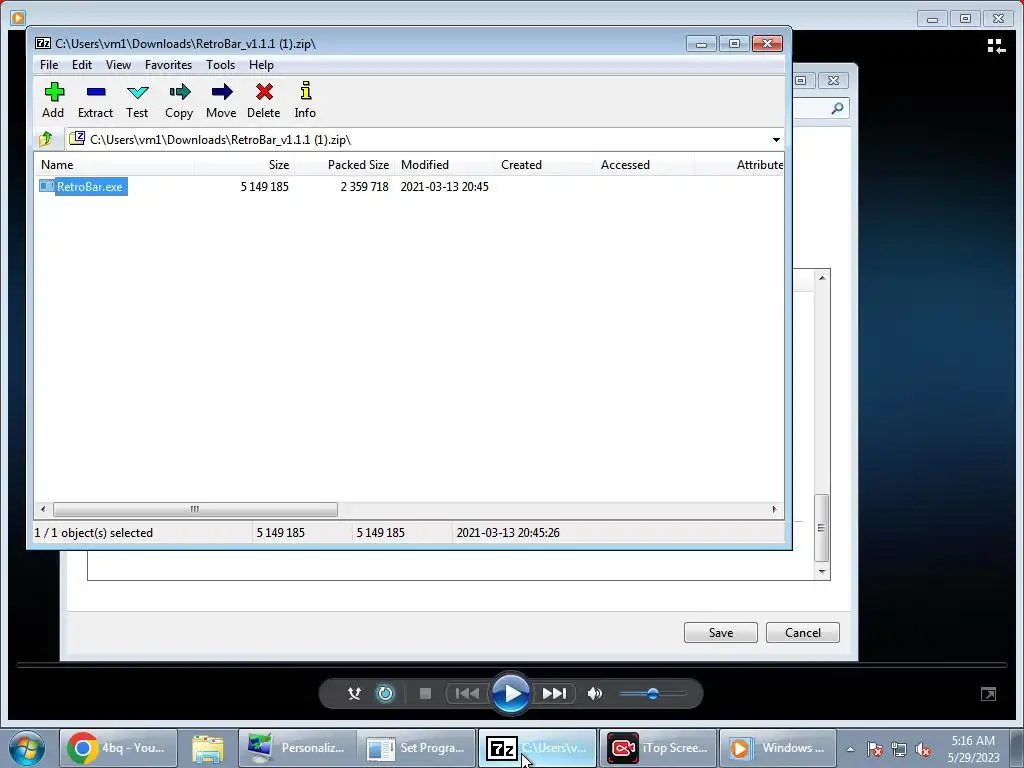
Task: Run the Test archive tool
Action: click(x=137, y=100)
